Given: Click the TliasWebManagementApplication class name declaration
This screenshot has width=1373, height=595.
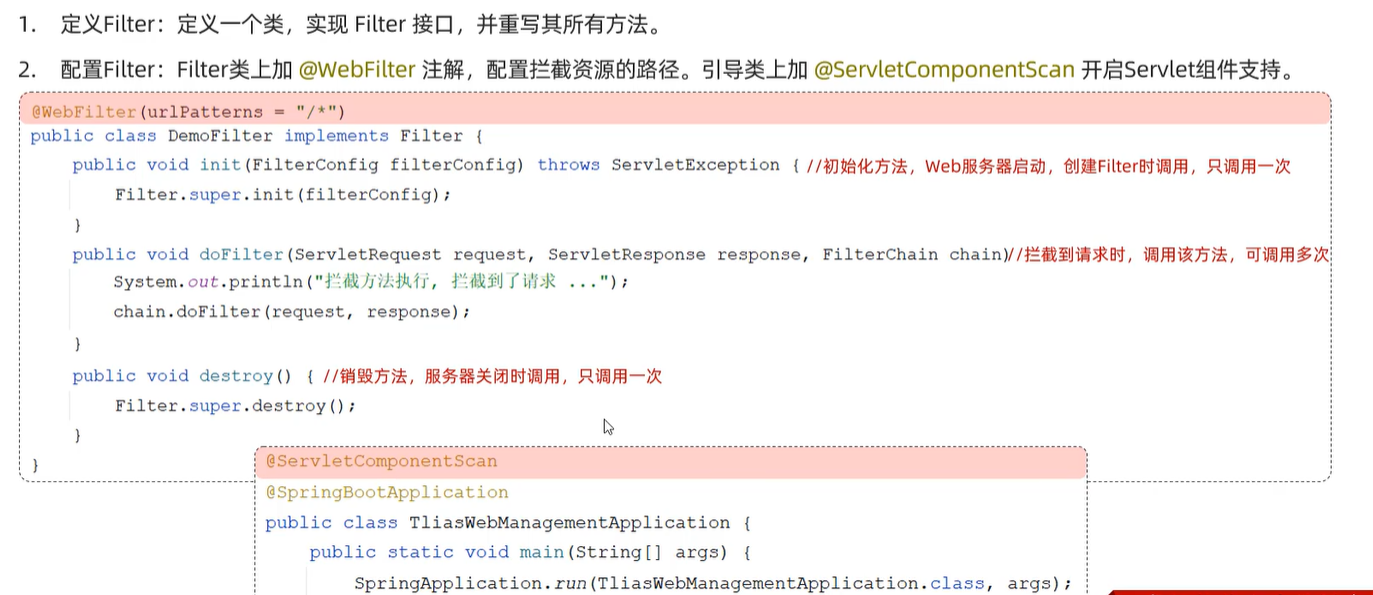Looking at the screenshot, I should click(x=570, y=523).
